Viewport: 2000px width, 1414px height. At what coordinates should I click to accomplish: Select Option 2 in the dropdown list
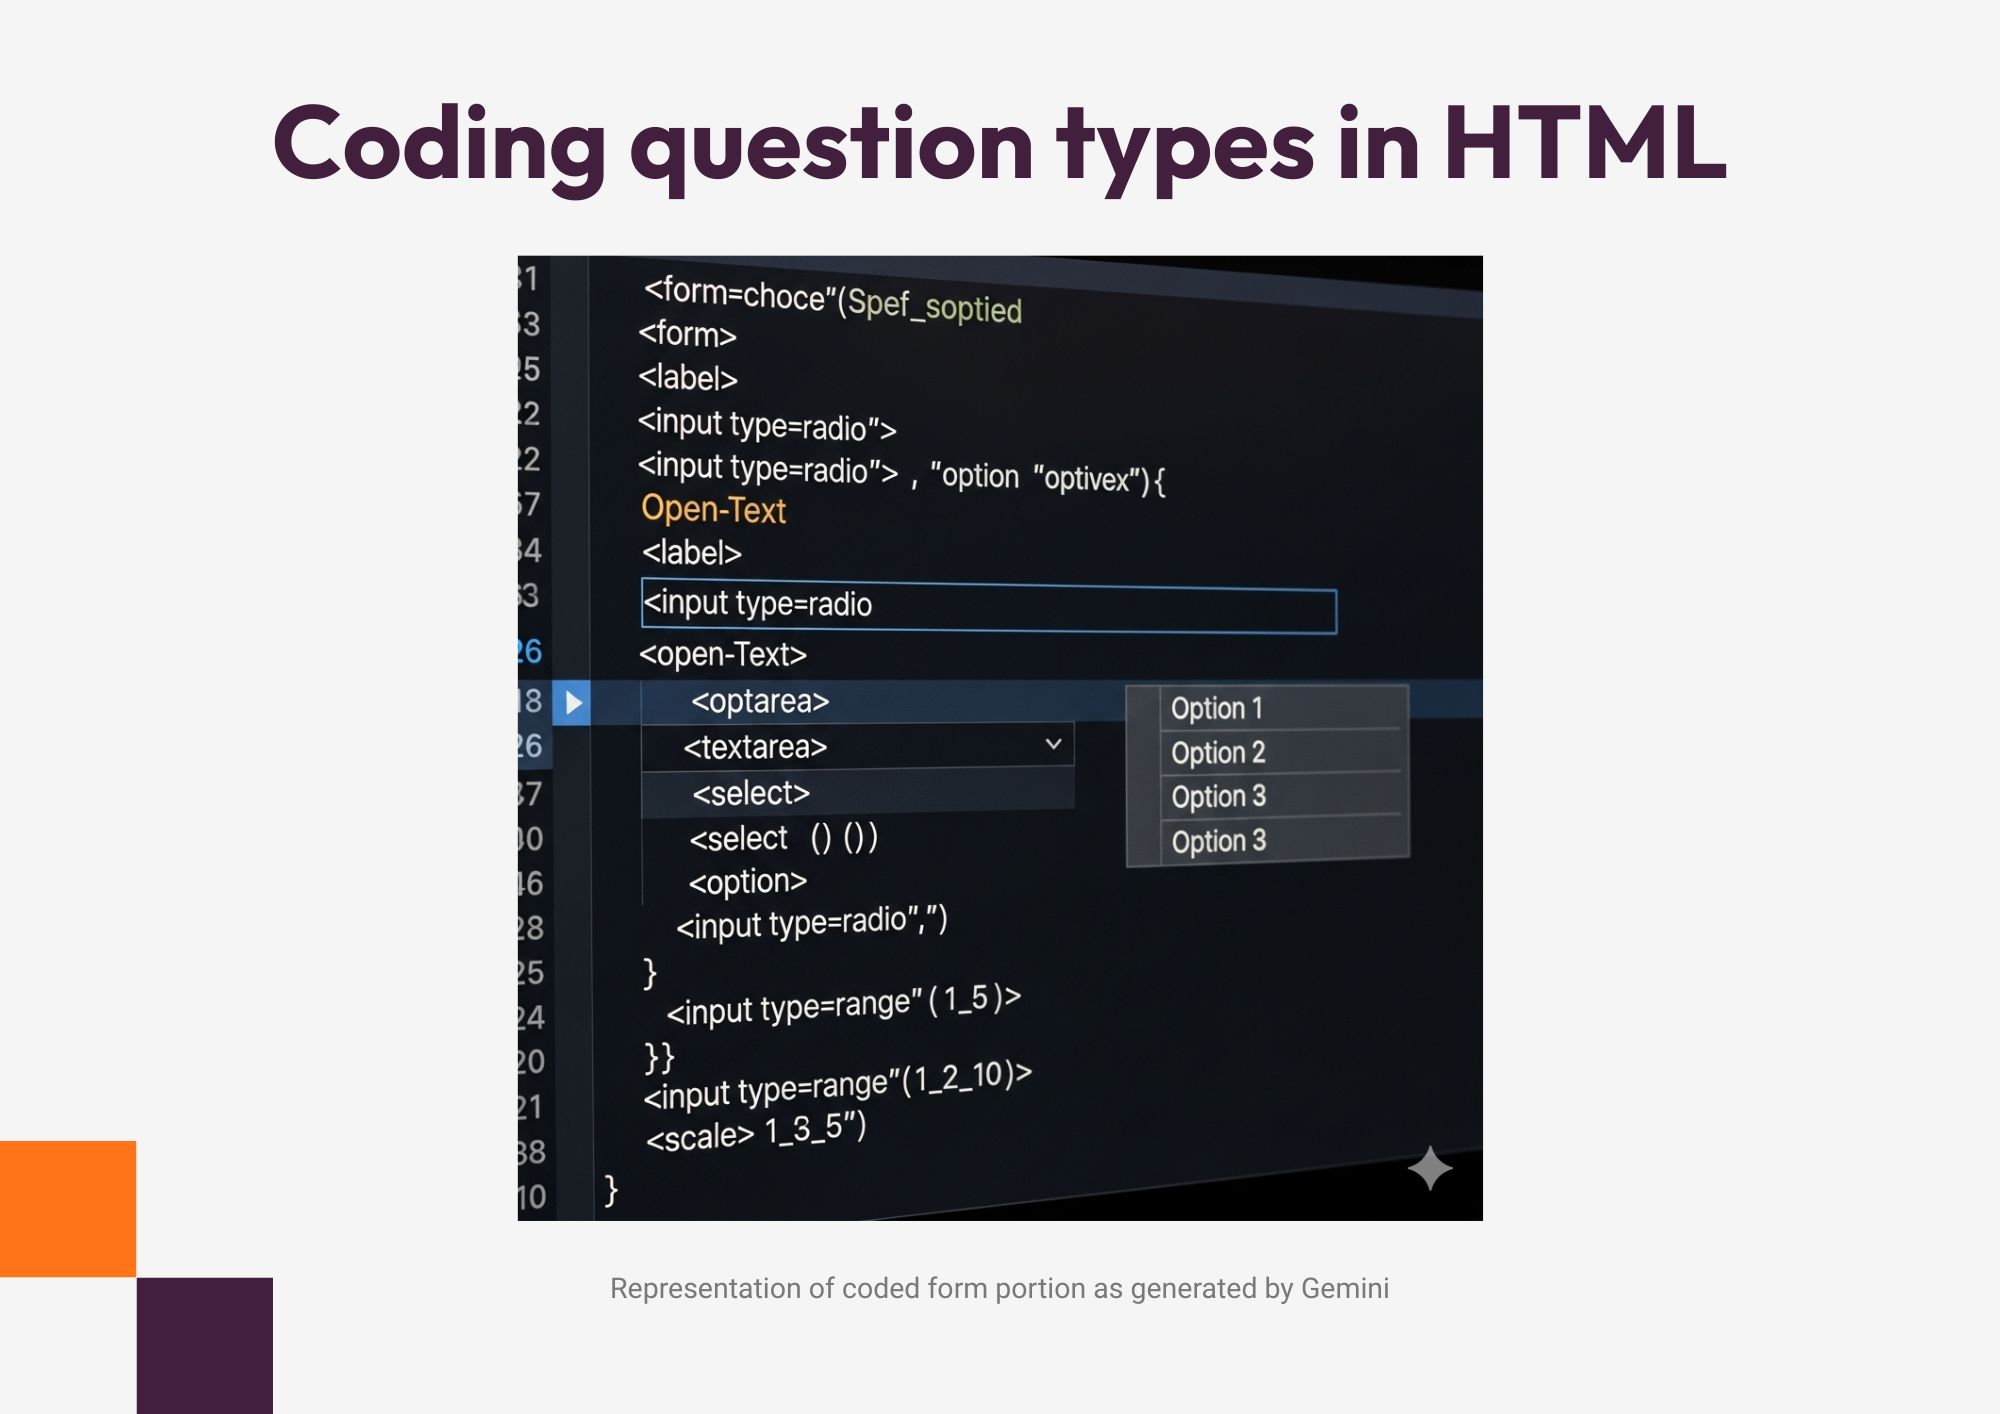coord(1218,752)
